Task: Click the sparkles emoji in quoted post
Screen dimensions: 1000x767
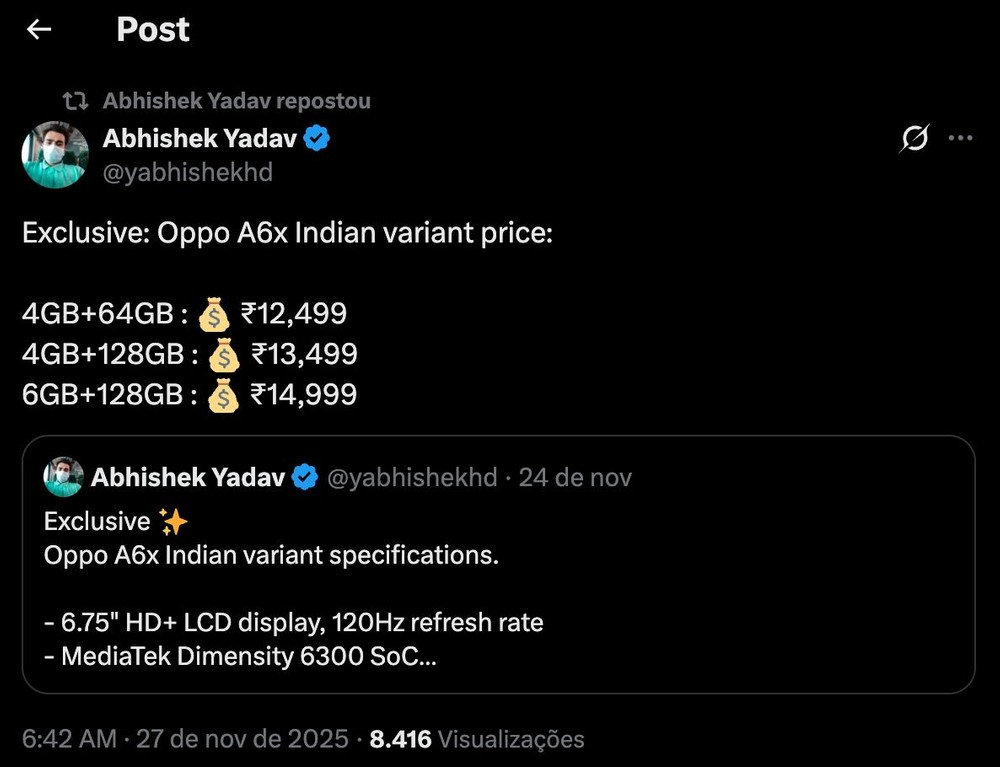Action: (173, 521)
